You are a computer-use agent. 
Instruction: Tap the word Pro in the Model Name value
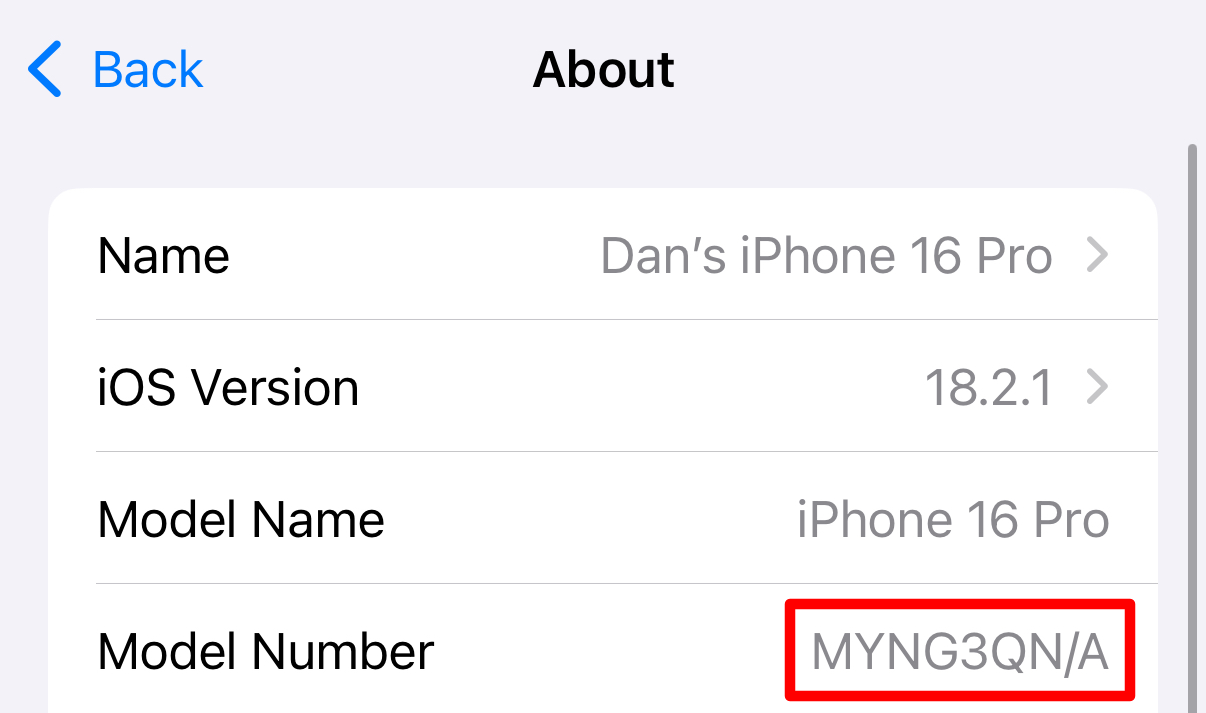[1070, 520]
